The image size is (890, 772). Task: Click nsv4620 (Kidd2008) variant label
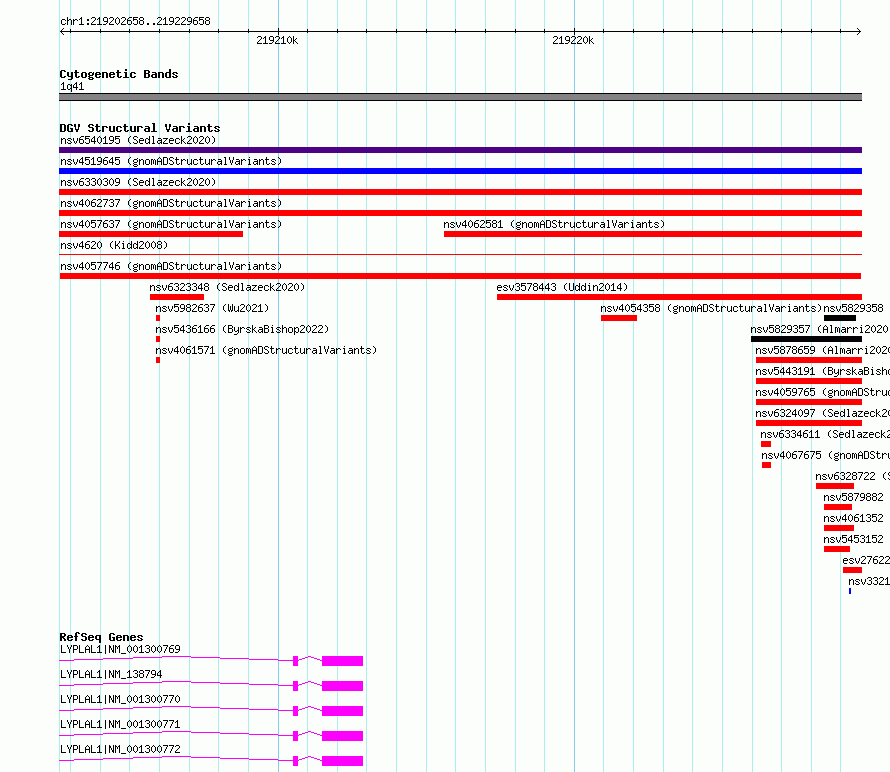pos(114,245)
